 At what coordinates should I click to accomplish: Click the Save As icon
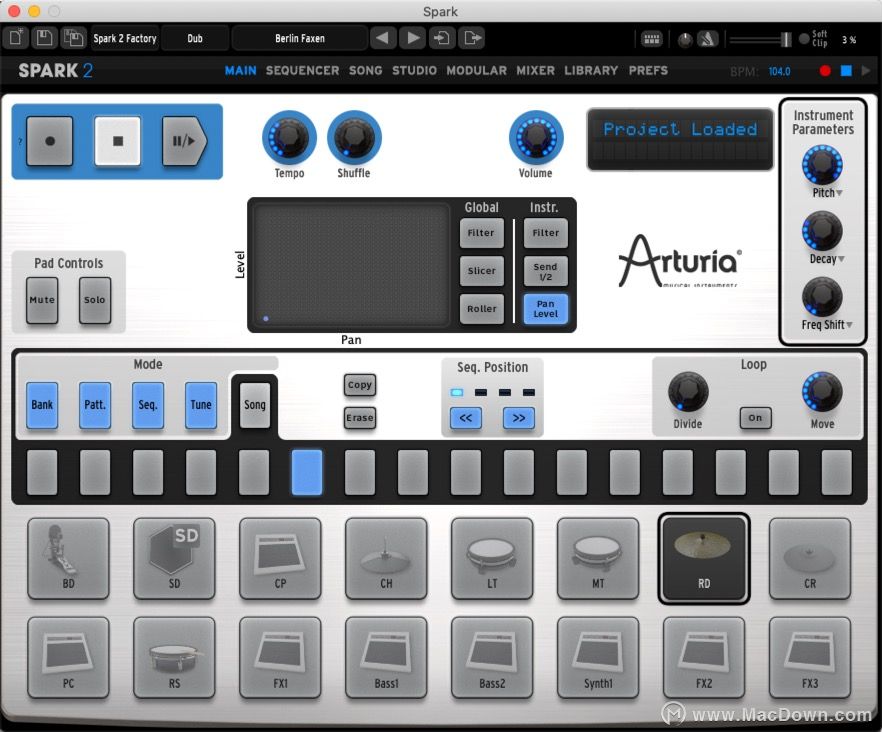[73, 38]
